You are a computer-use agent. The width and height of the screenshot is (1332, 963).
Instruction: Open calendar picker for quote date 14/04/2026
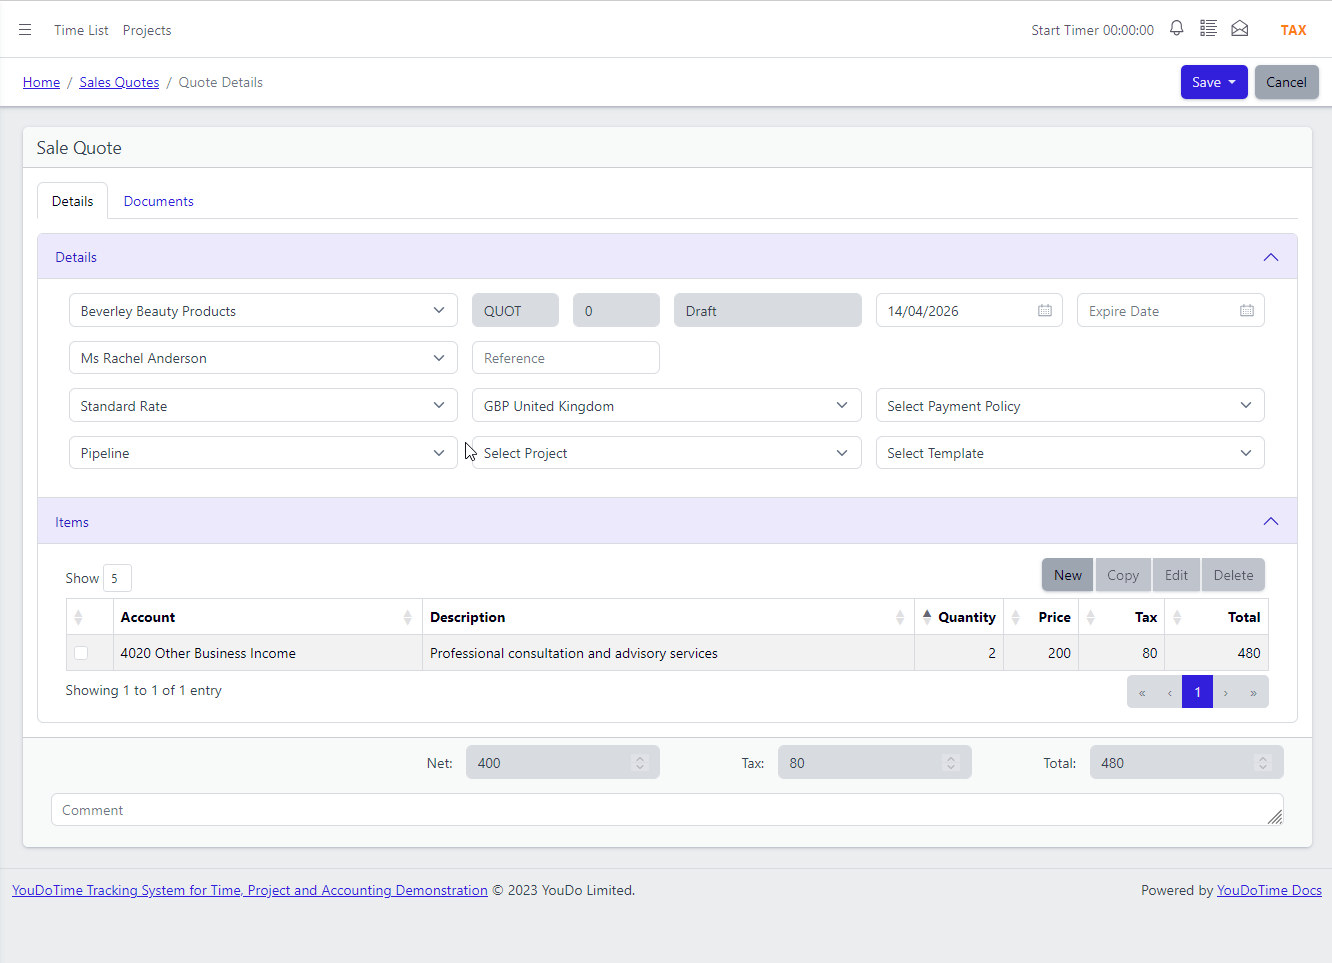[1045, 311]
